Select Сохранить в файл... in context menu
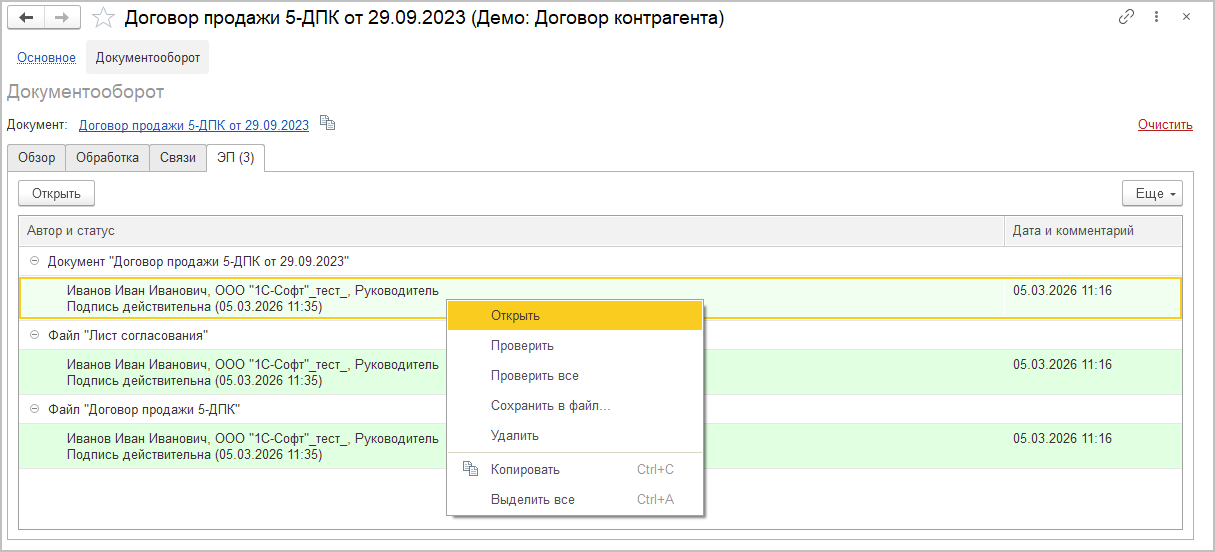Image resolution: width=1215 pixels, height=552 pixels. tap(550, 406)
